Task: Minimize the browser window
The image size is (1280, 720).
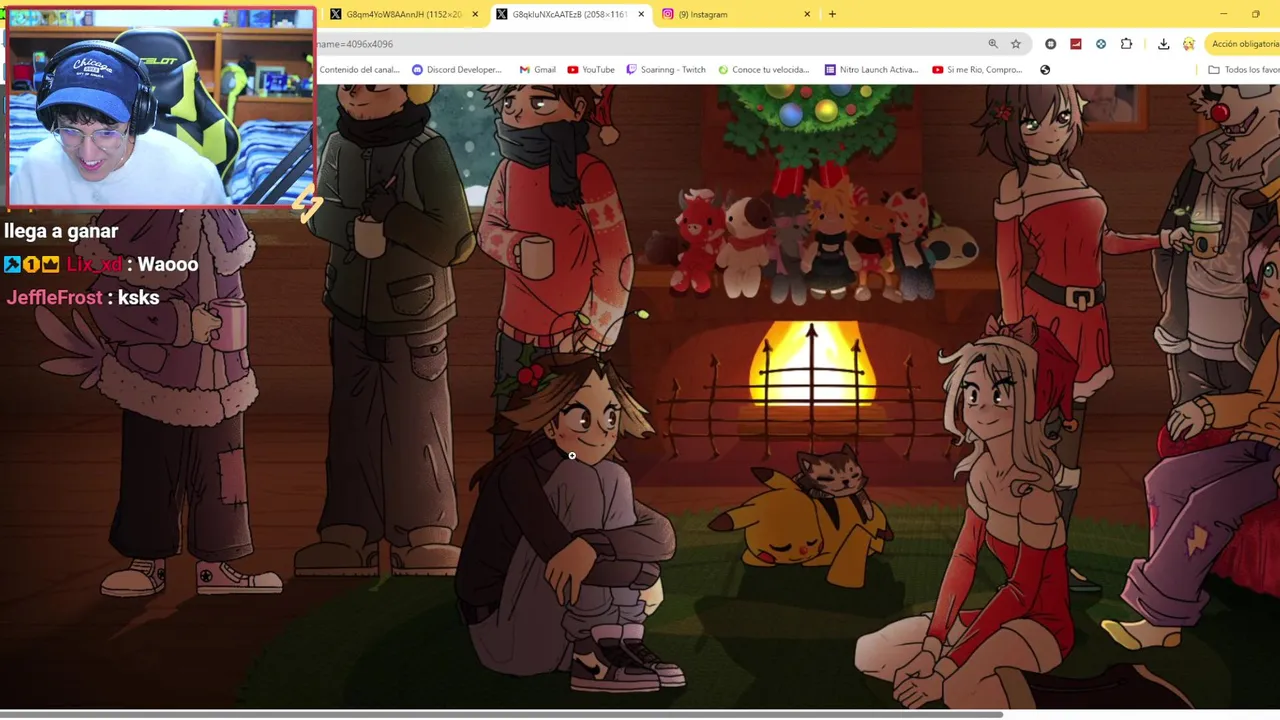Action: coord(1223,14)
